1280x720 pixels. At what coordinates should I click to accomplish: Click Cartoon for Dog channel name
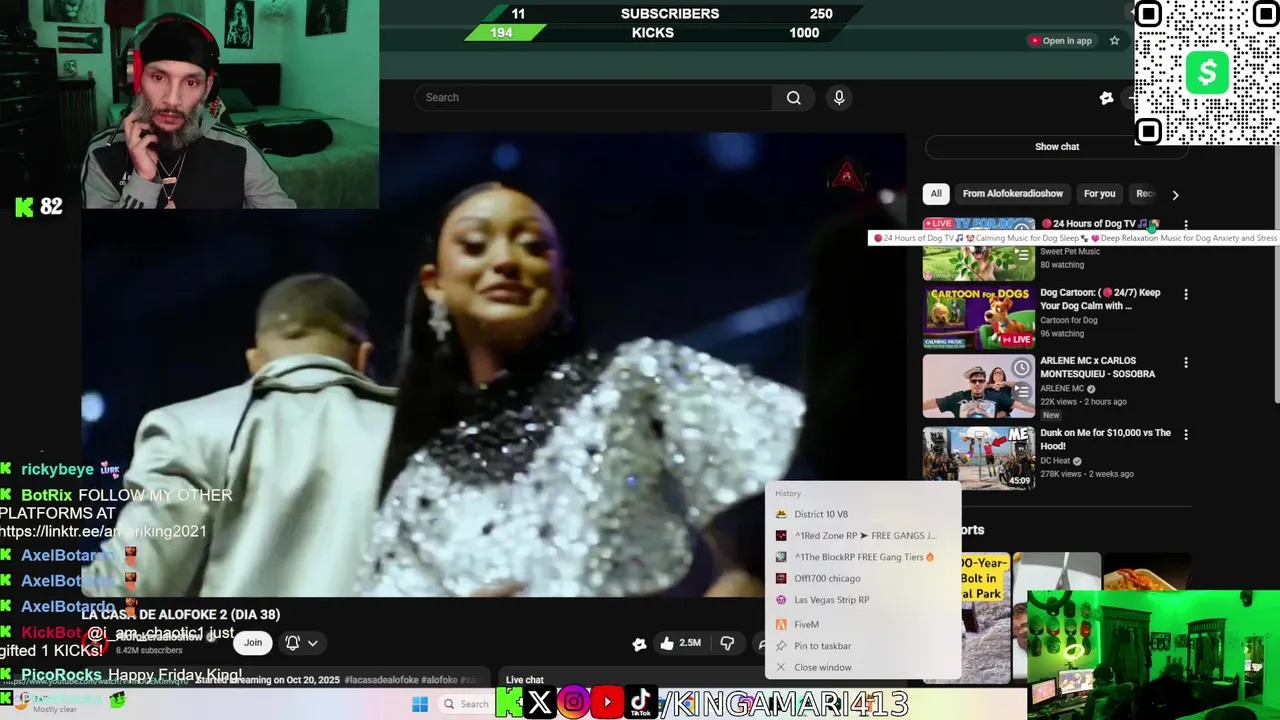[1068, 320]
